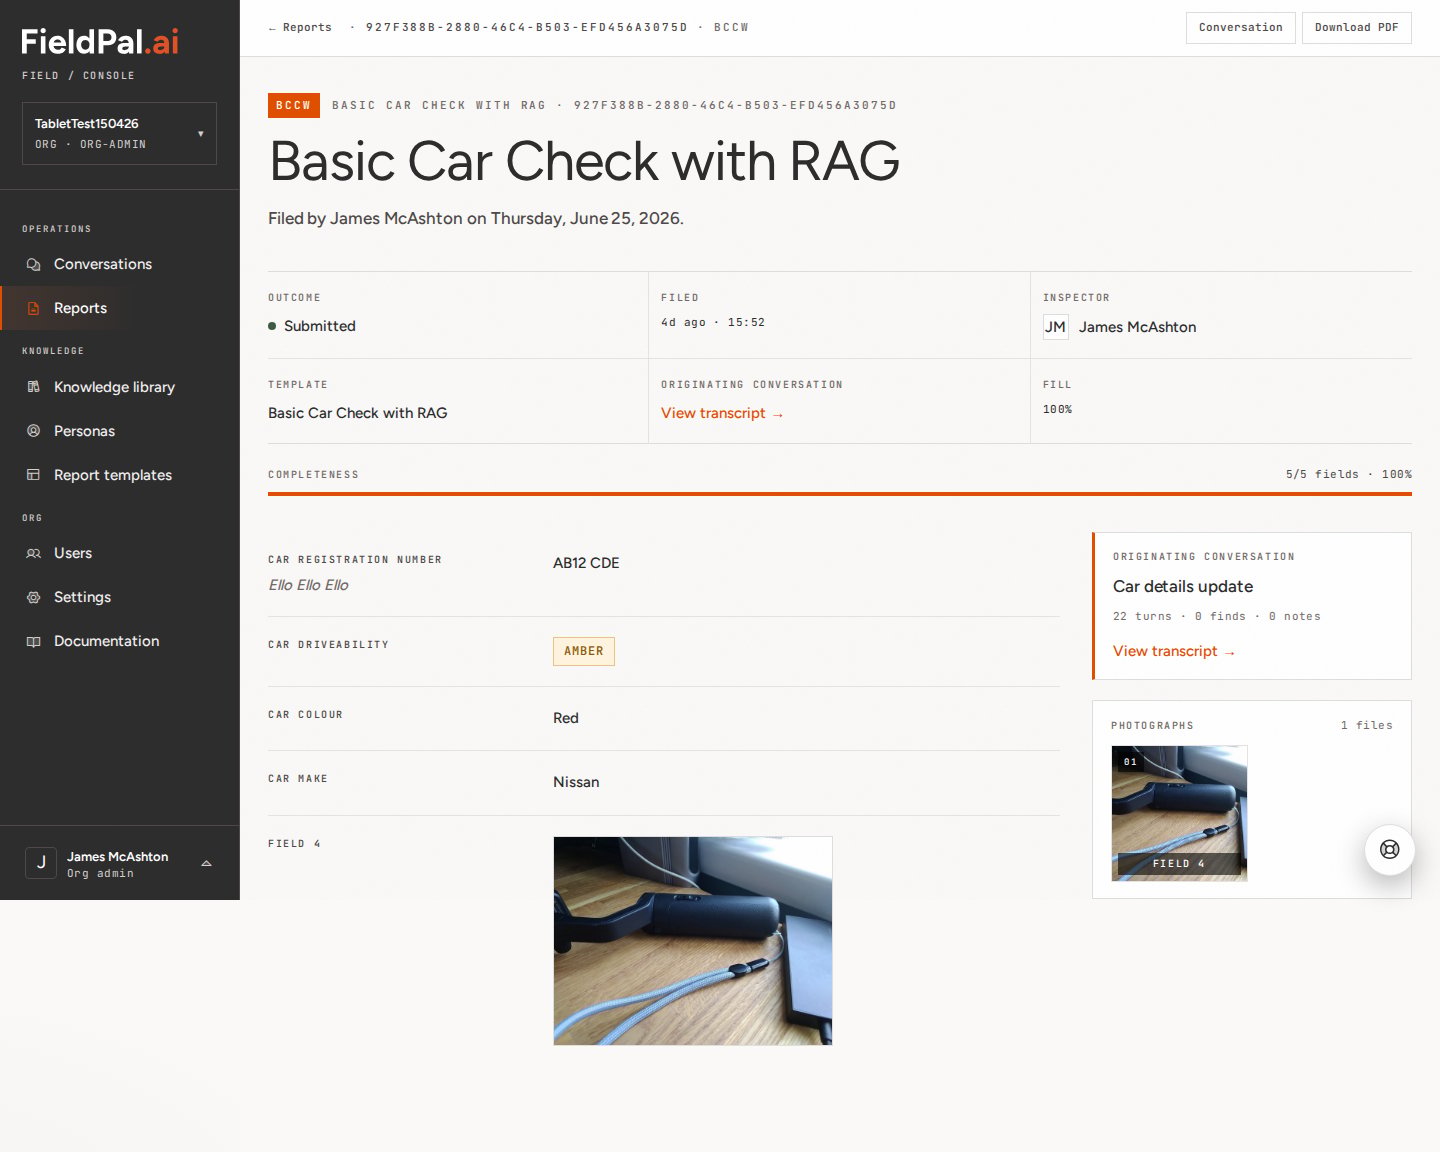Viewport: 1440px width, 1152px height.
Task: Expand the James McAshton account menu chevron
Action: pyautogui.click(x=206, y=863)
